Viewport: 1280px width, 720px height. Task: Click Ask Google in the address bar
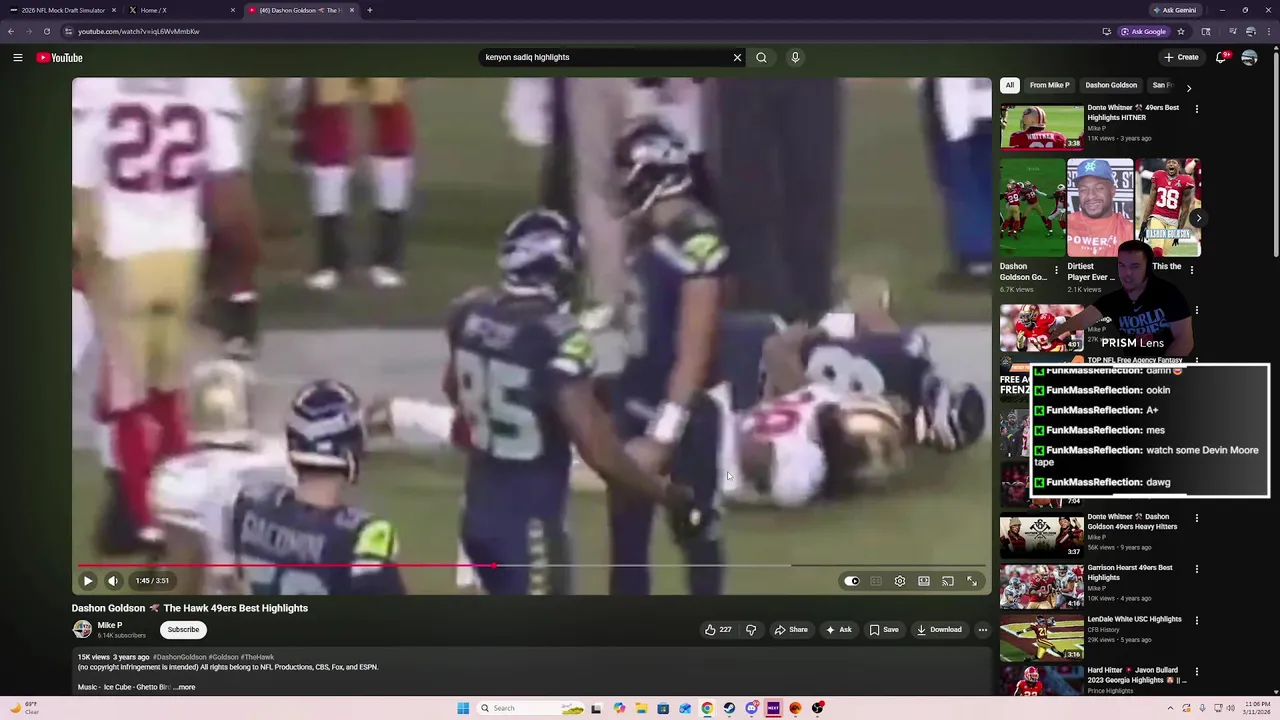coord(1144,31)
